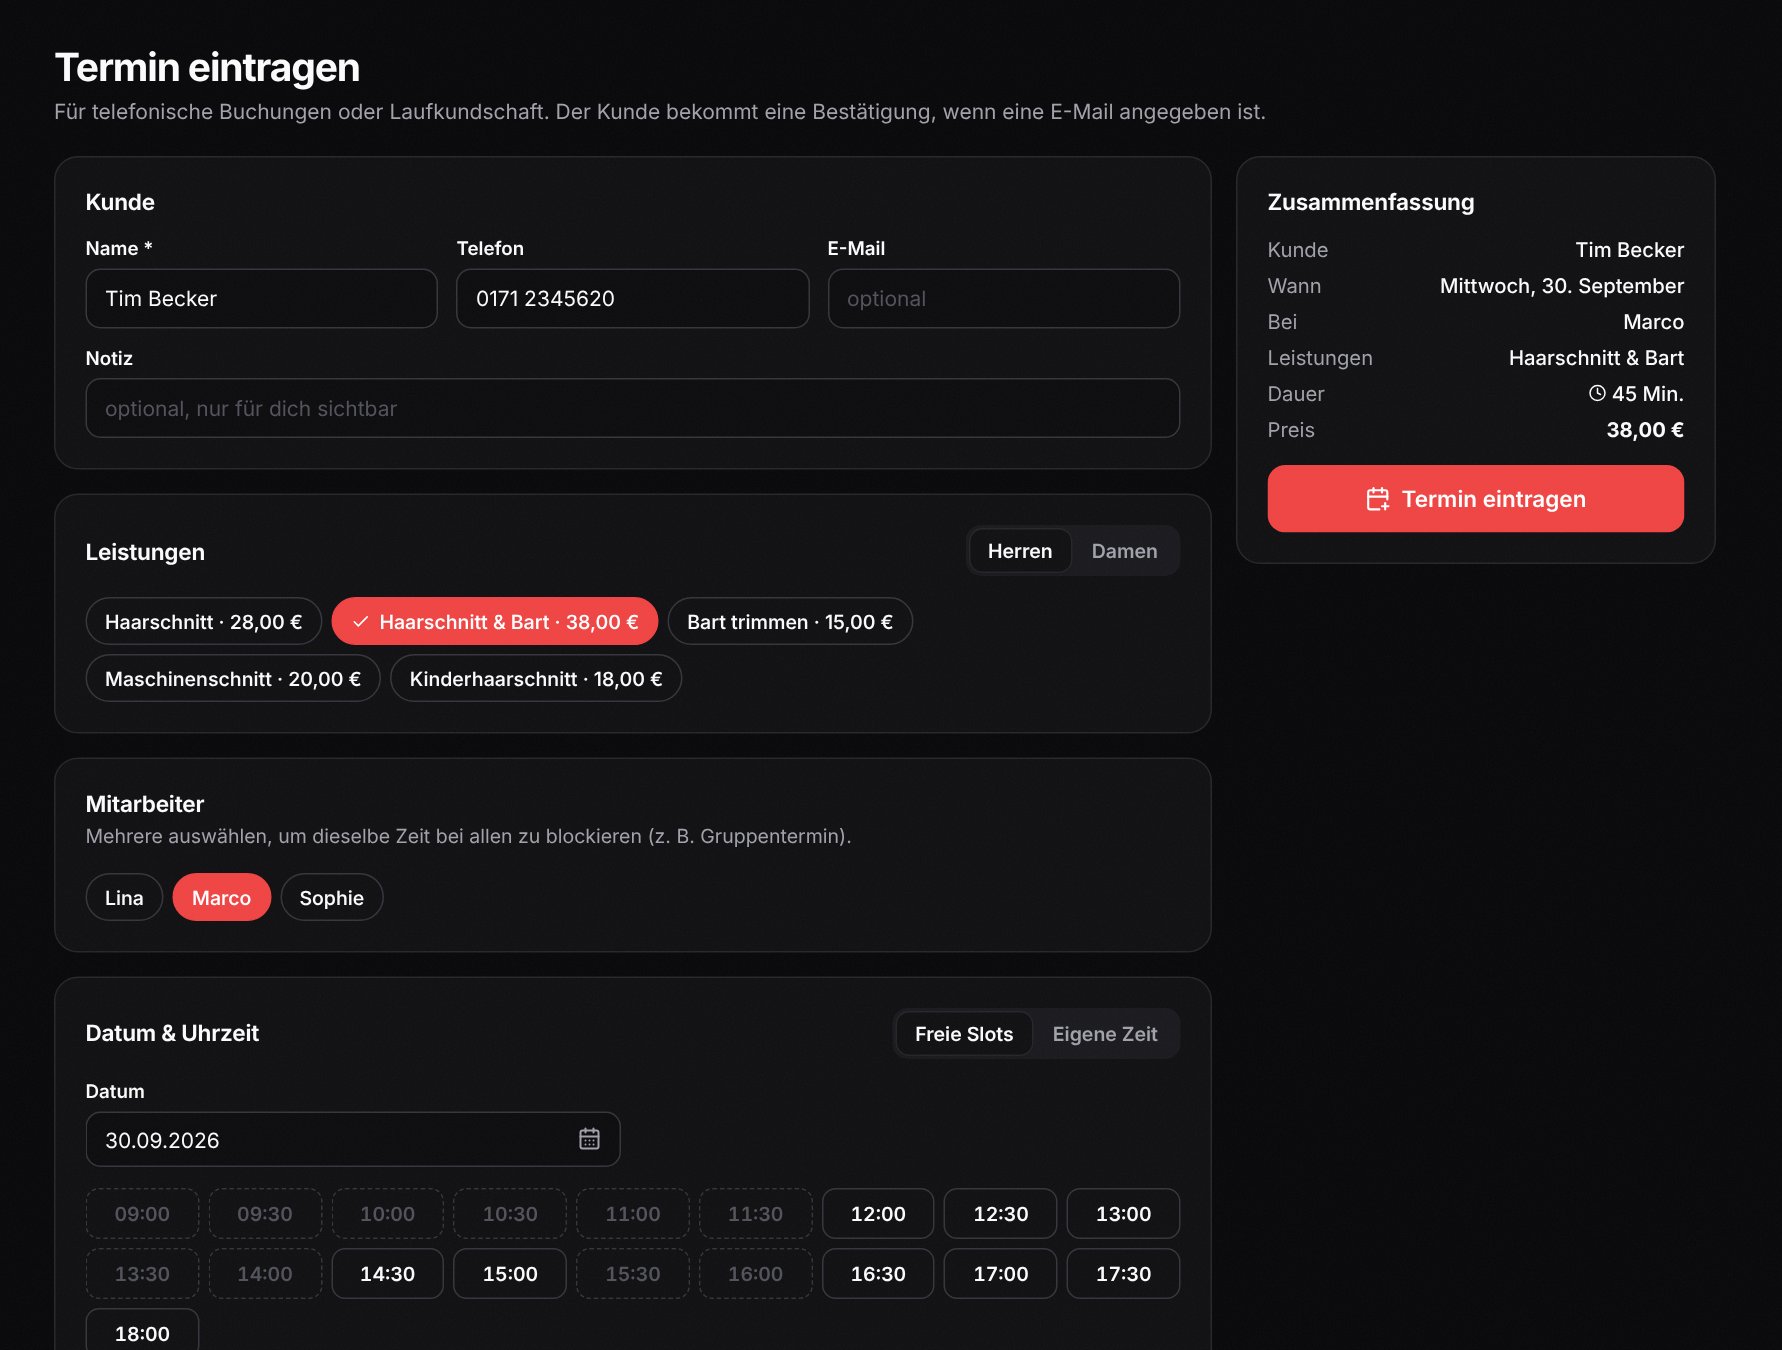Focus the Name input field
The height and width of the screenshot is (1350, 1782).
pos(261,298)
